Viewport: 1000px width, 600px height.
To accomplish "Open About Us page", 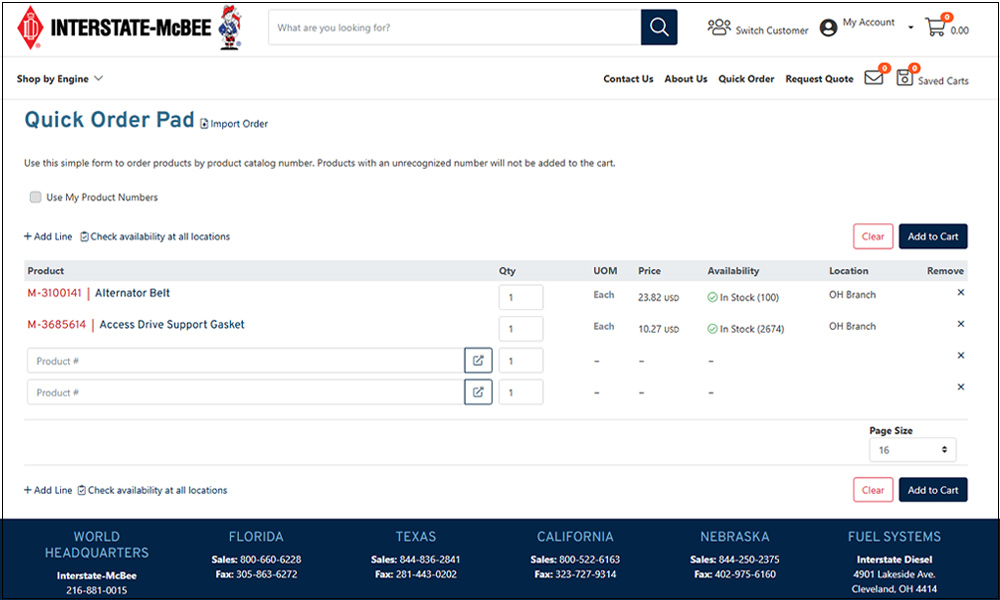I will click(686, 79).
